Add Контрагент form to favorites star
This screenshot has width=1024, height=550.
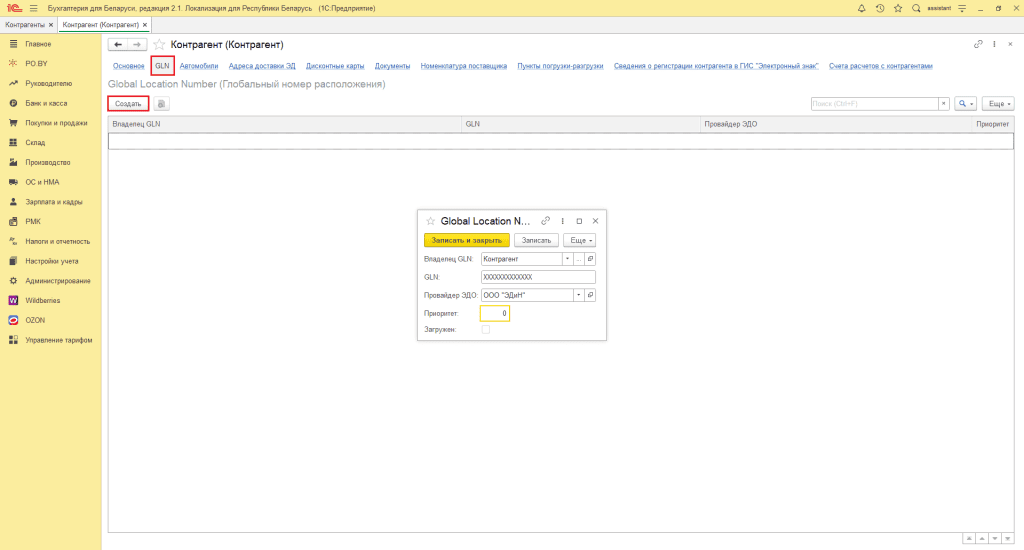coord(159,45)
